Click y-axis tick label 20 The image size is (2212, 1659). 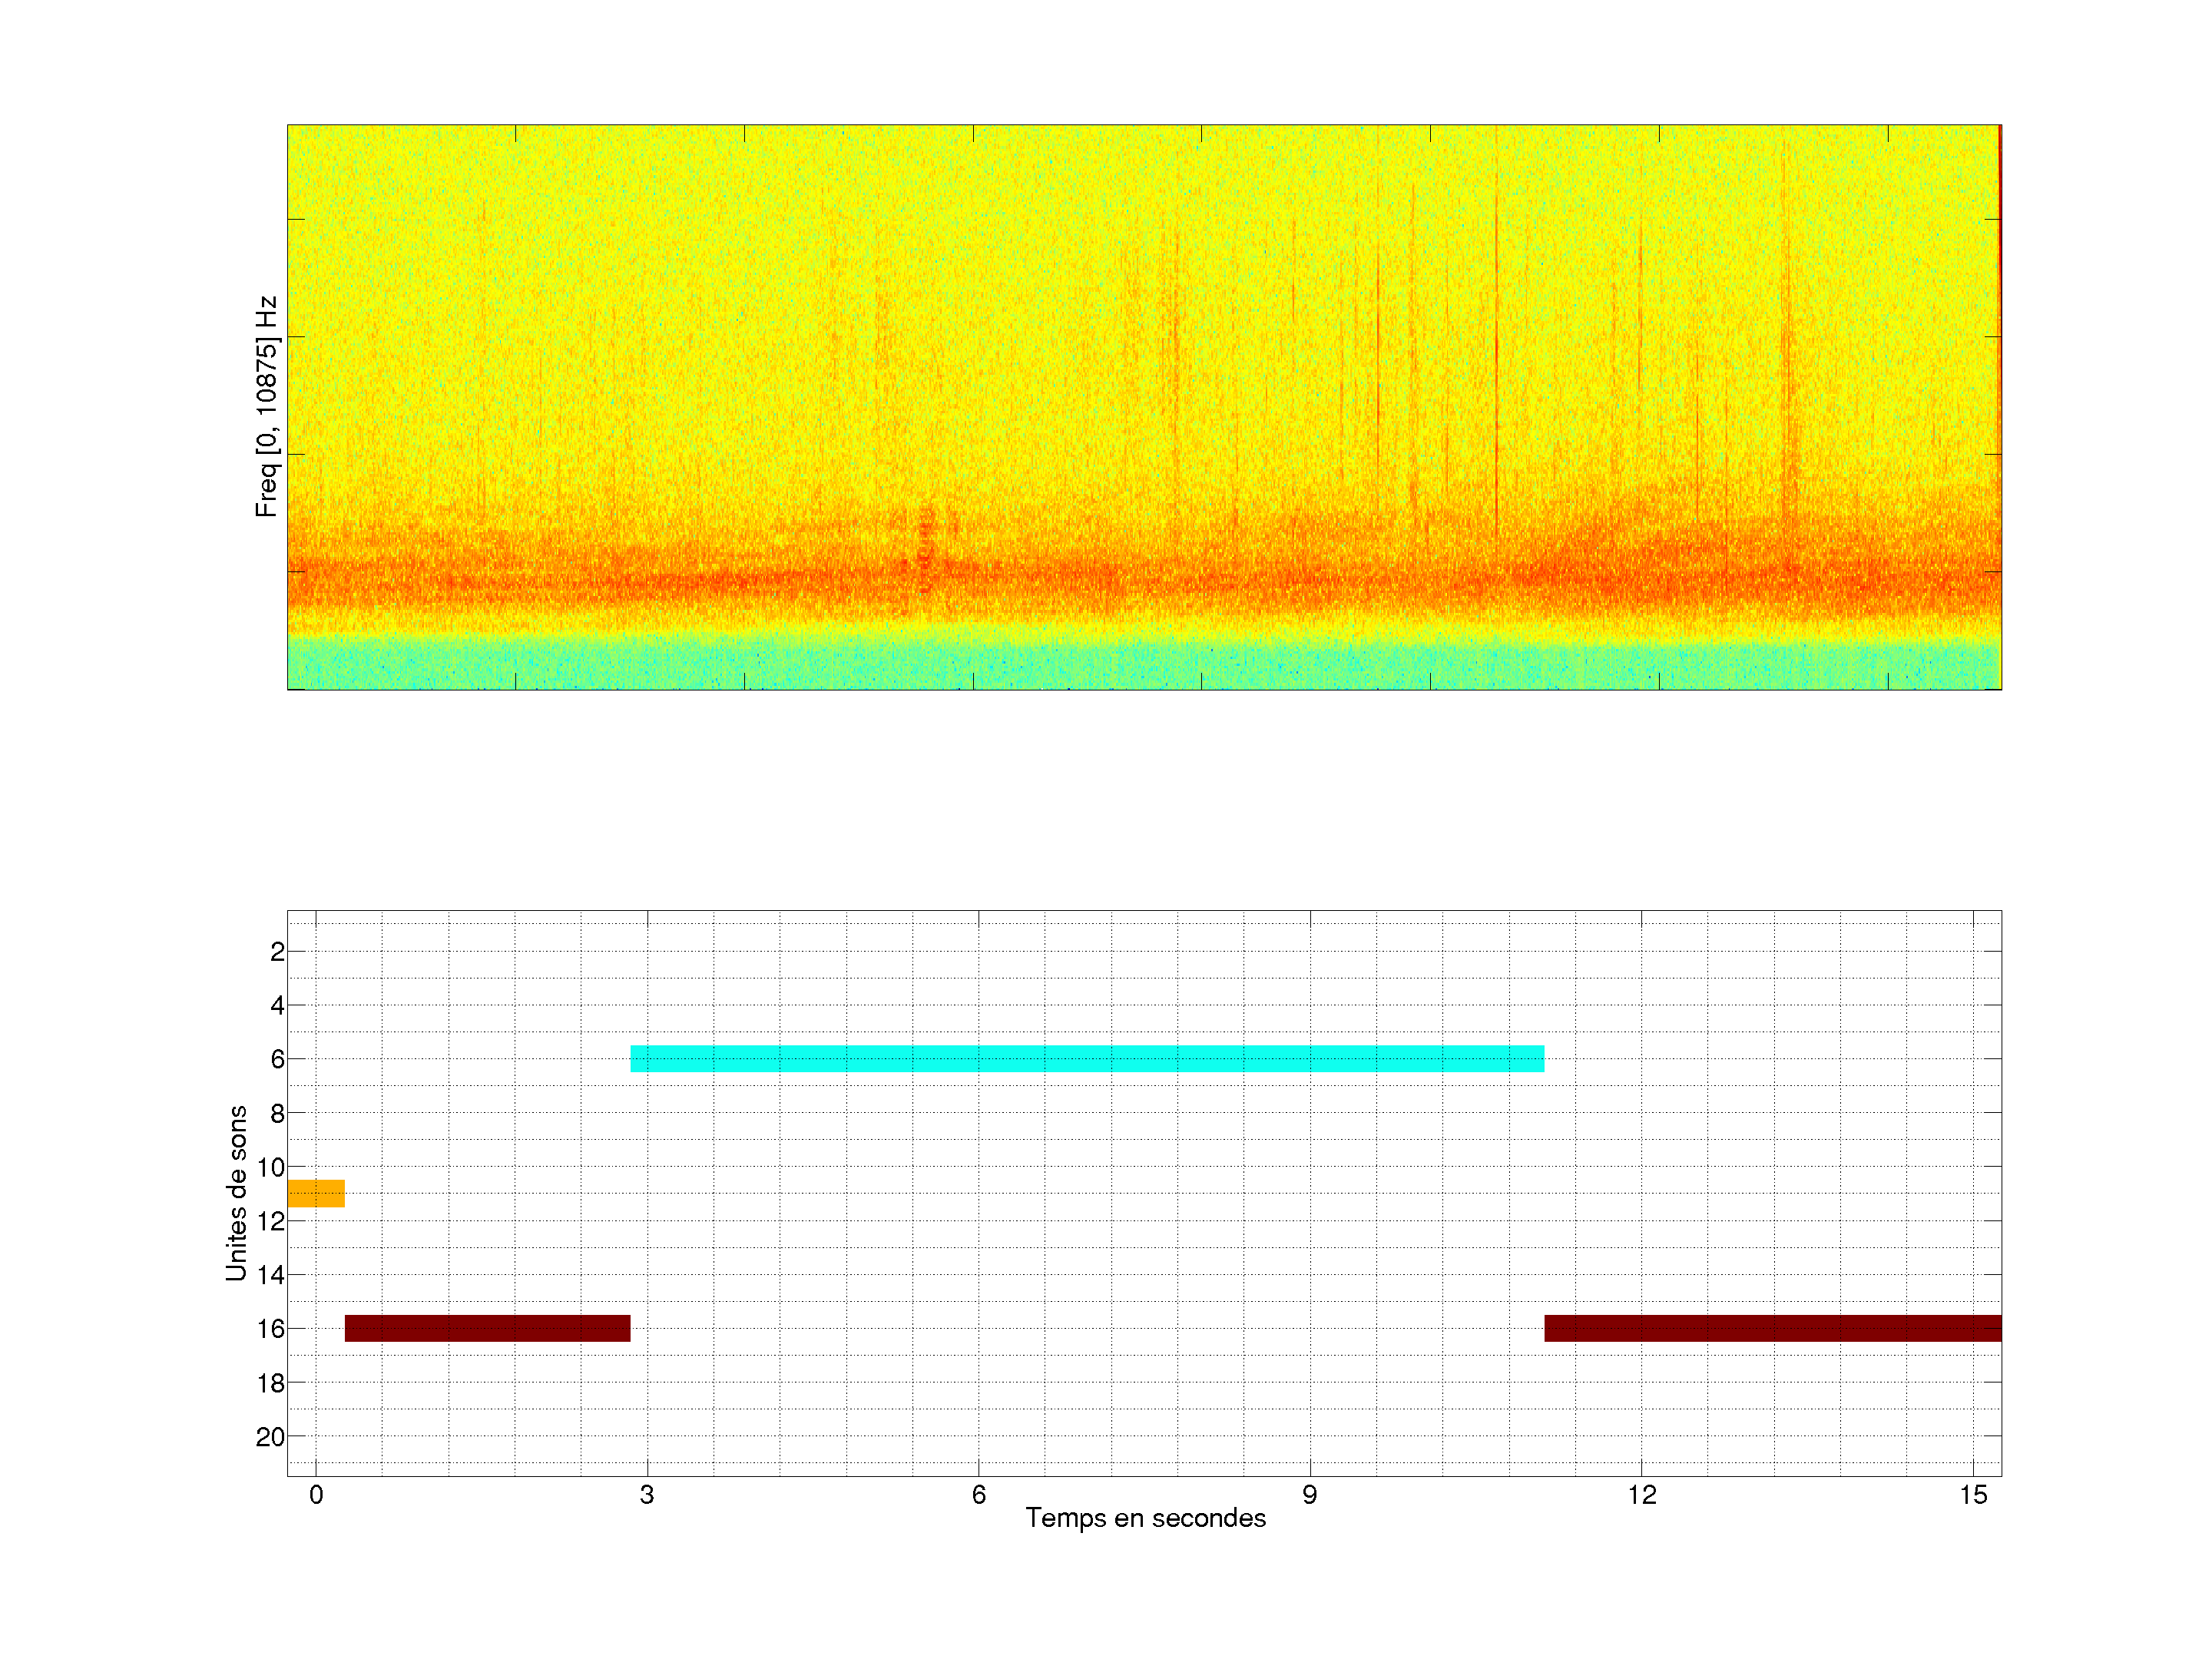click(x=270, y=1437)
